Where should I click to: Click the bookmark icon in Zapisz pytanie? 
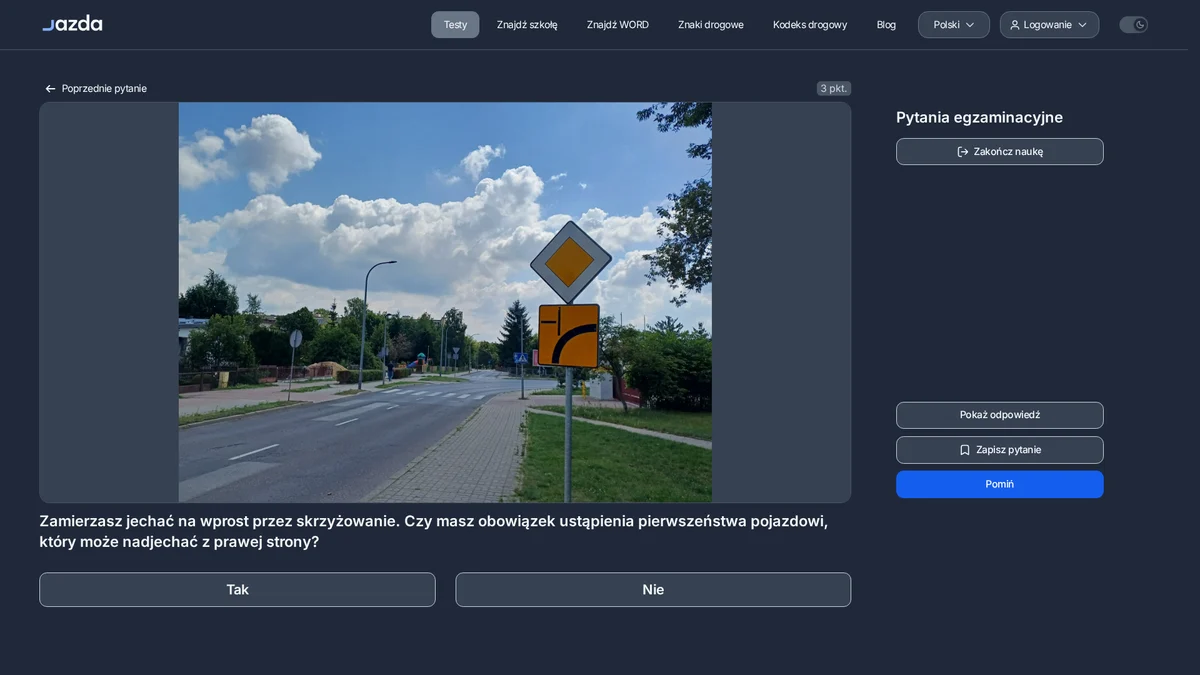[x=965, y=450]
